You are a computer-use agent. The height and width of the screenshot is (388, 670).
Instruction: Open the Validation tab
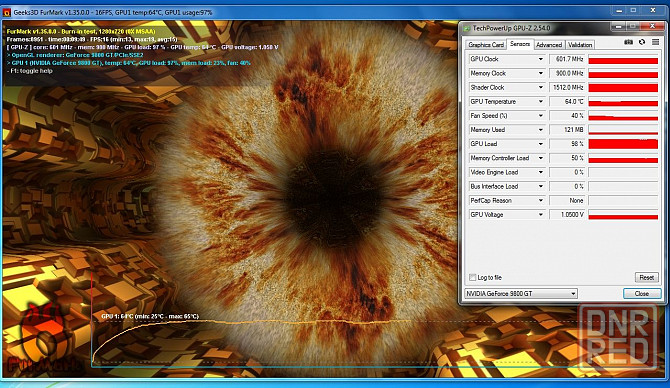click(x=580, y=44)
